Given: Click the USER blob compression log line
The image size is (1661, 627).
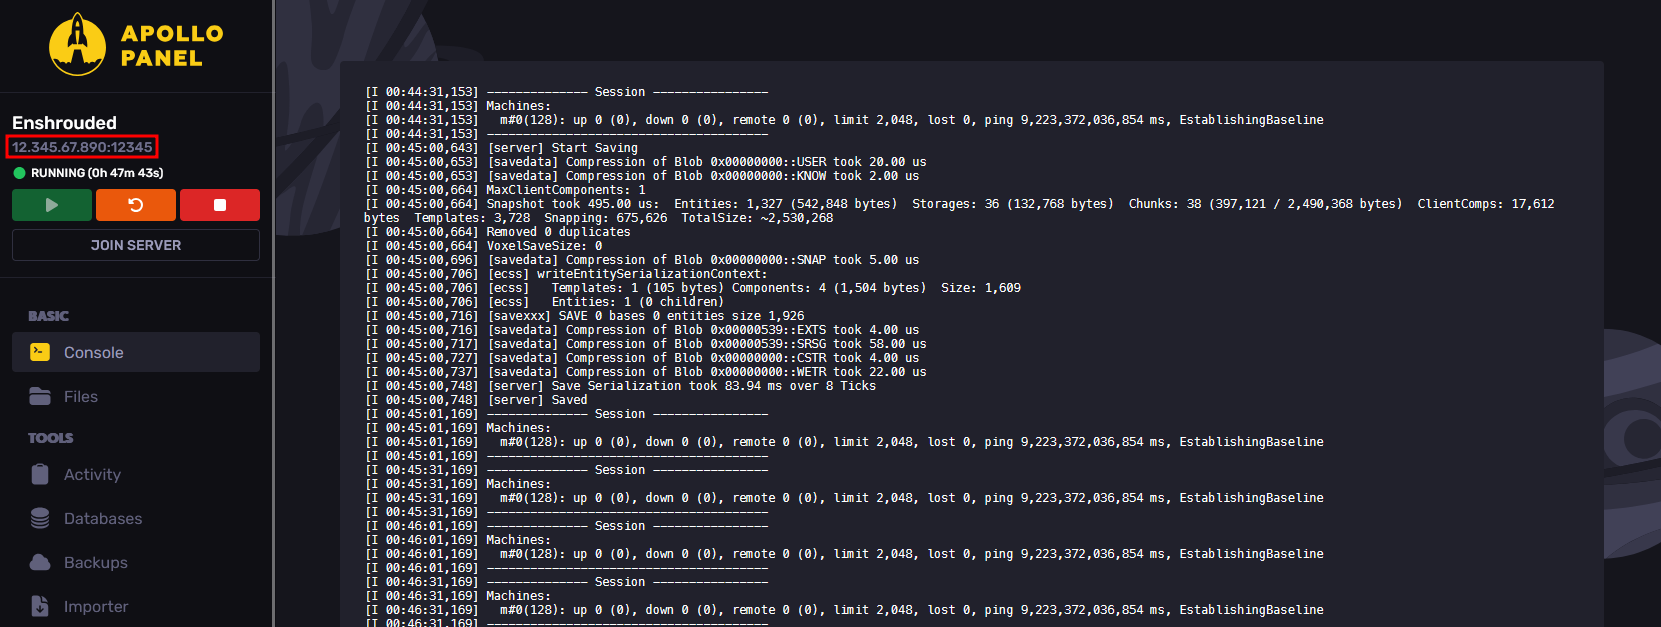Looking at the screenshot, I should (x=646, y=162).
